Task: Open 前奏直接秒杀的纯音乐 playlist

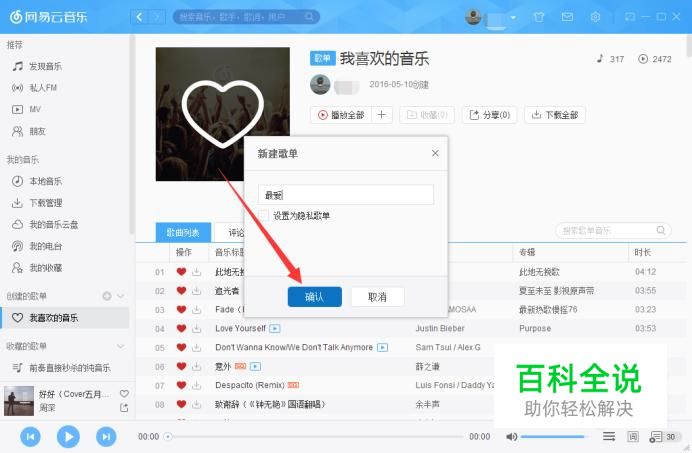Action: coord(61,367)
